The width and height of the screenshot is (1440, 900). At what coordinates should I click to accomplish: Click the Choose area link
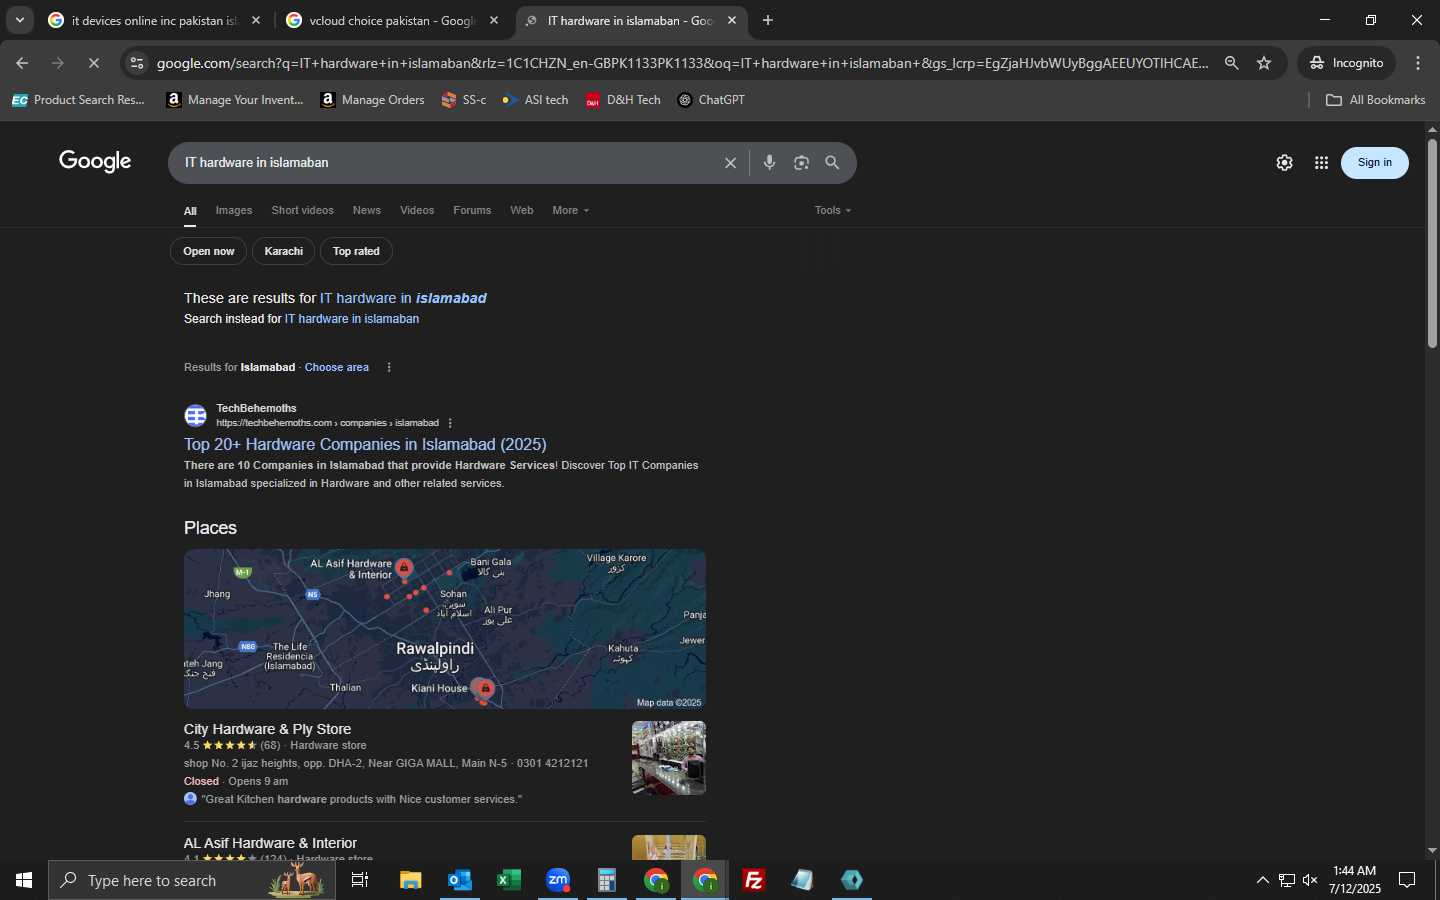point(337,367)
